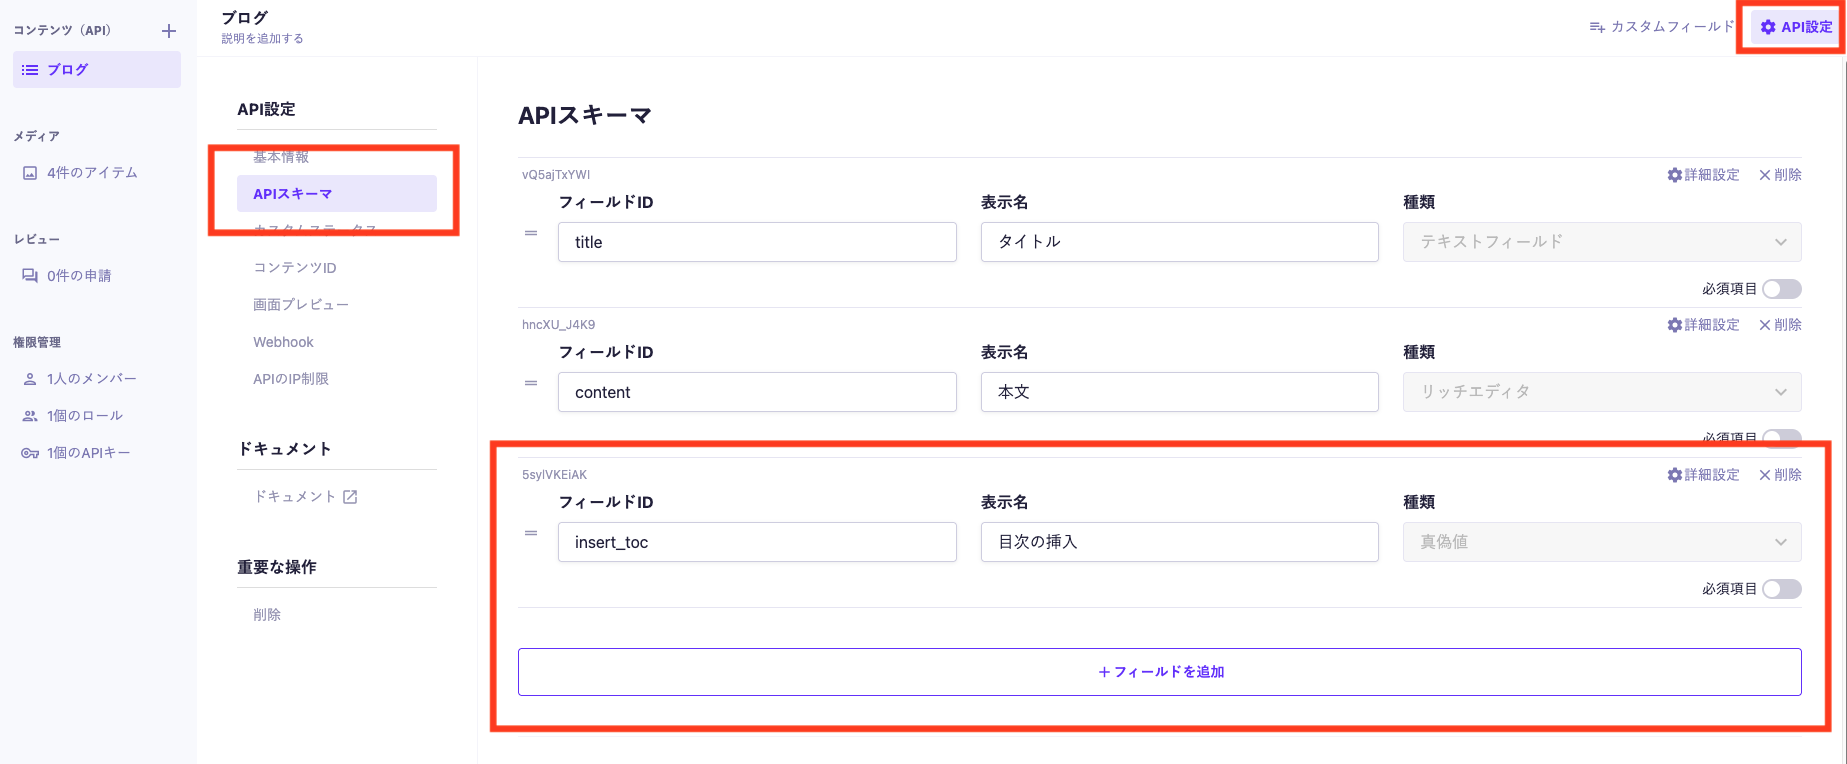Select APIスキーマ in the settings menu

click(x=336, y=194)
